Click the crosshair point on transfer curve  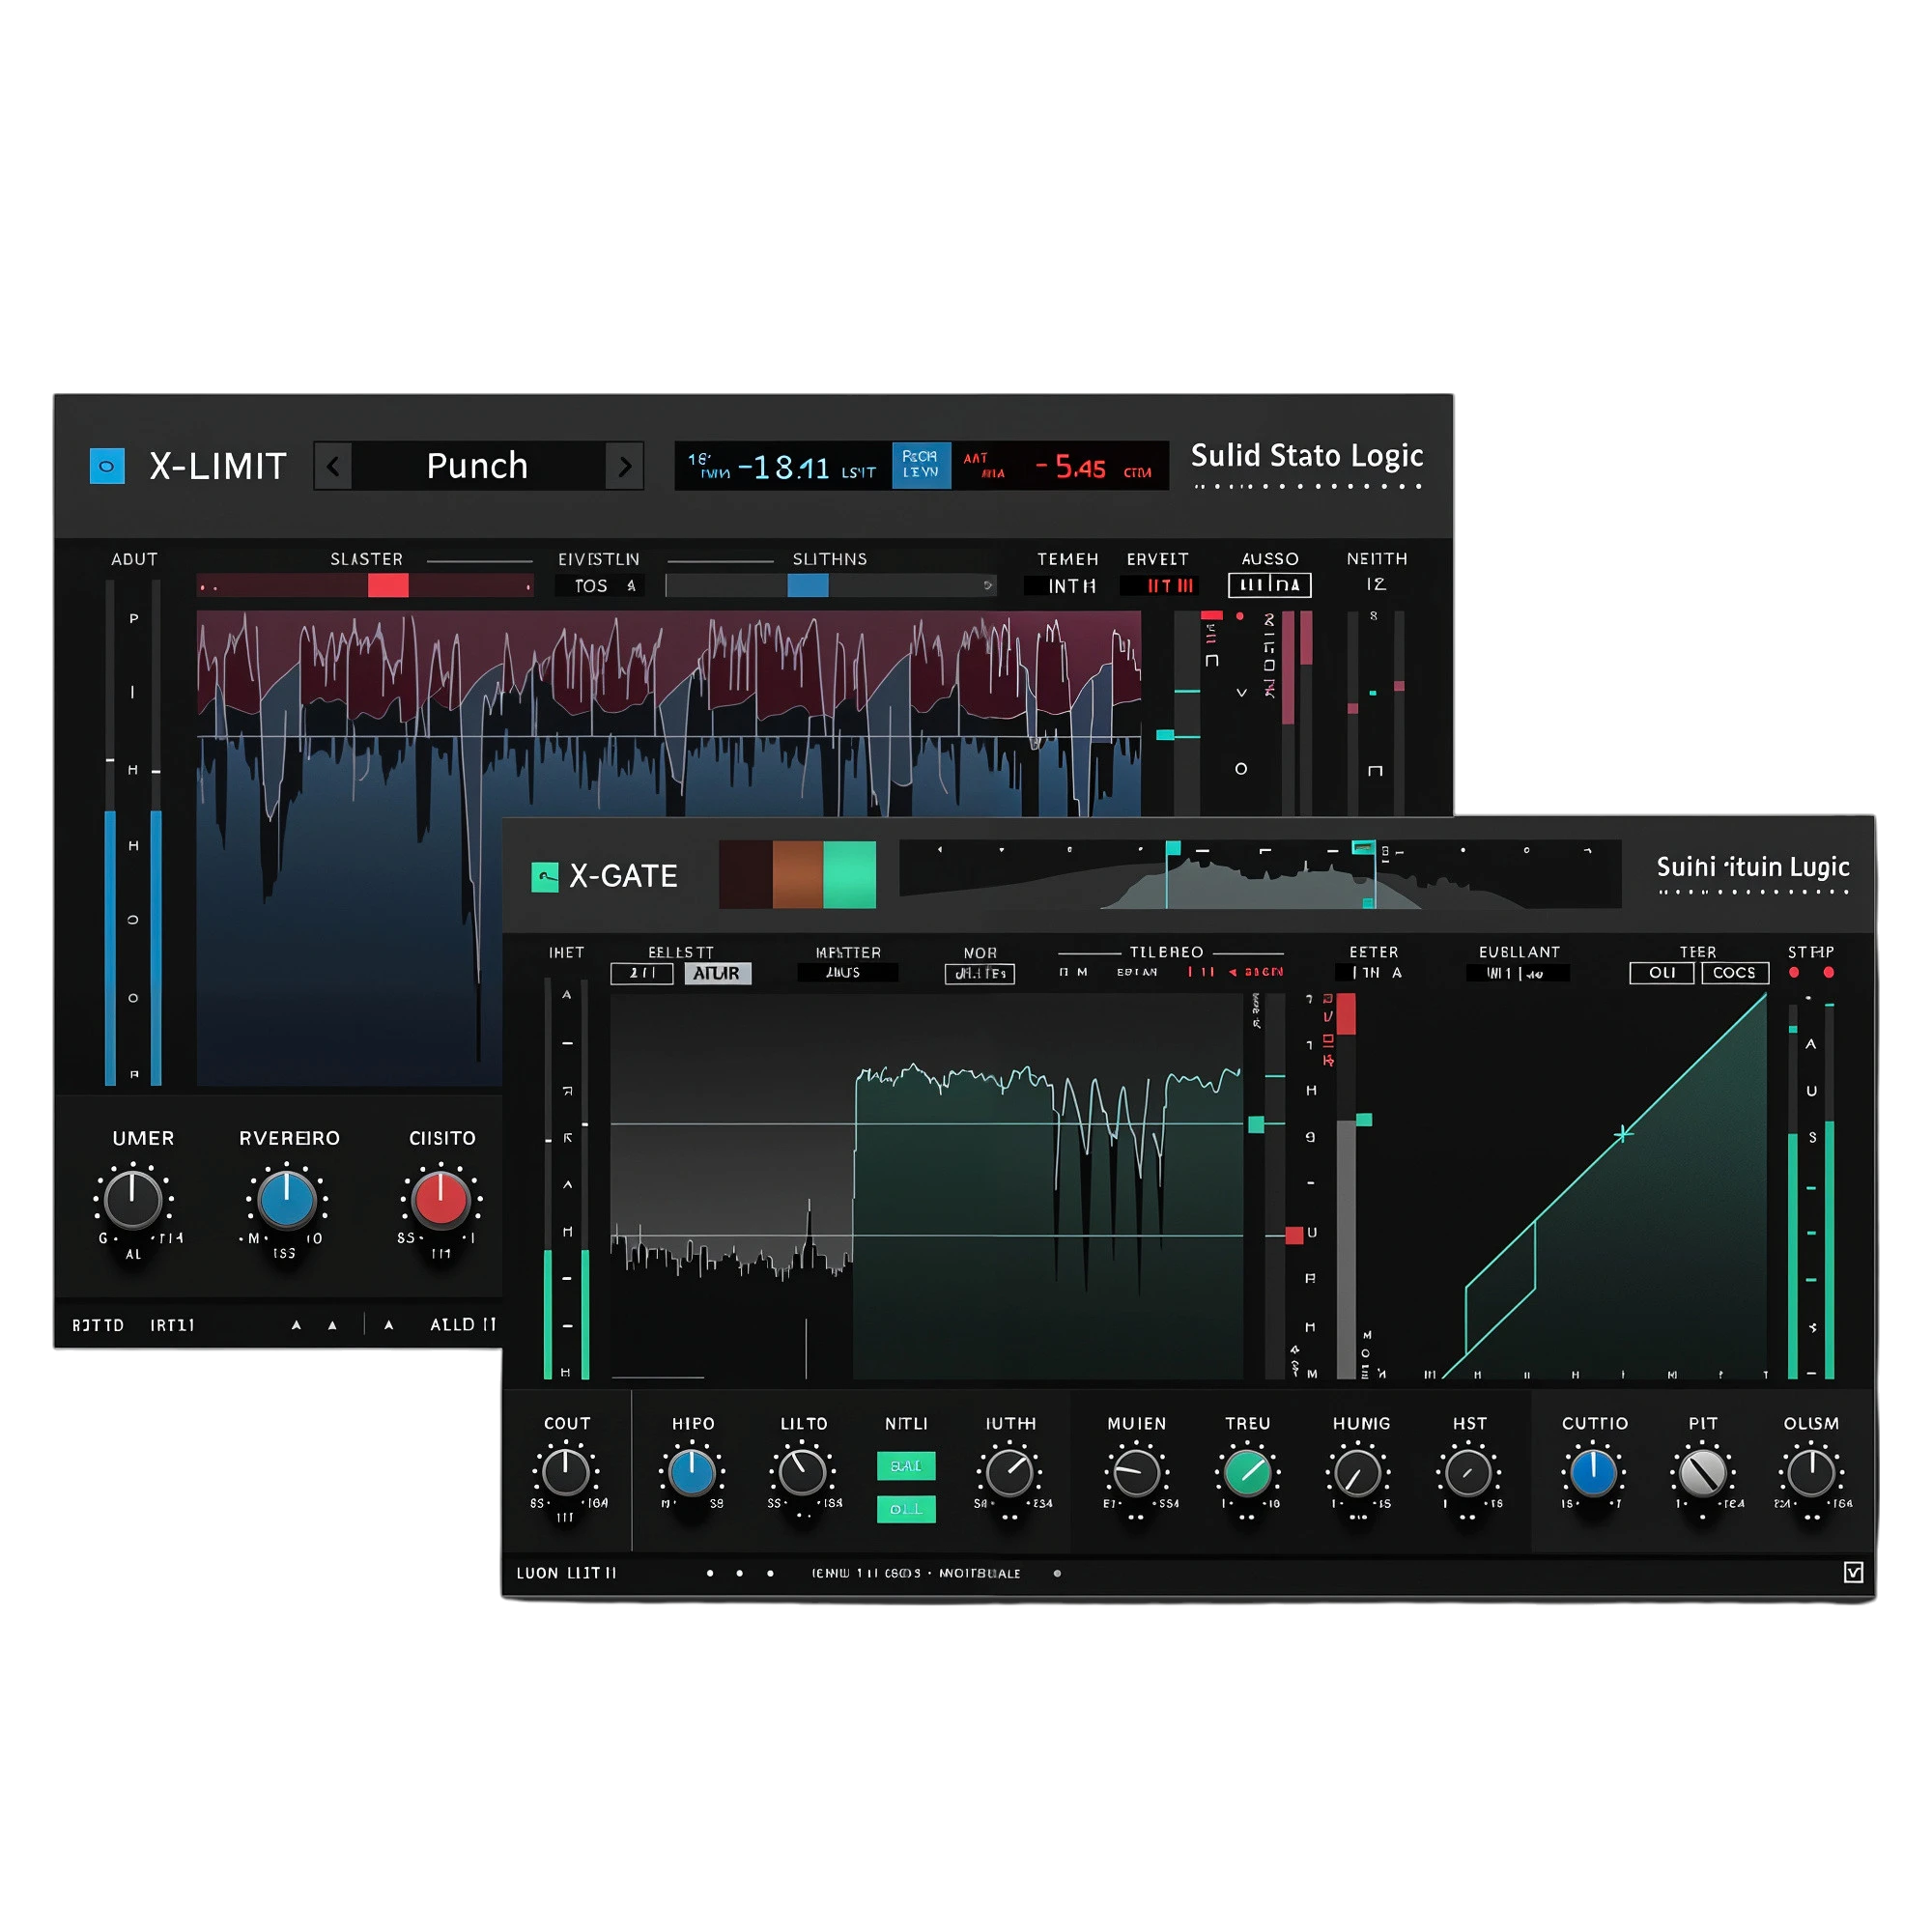(1624, 1134)
